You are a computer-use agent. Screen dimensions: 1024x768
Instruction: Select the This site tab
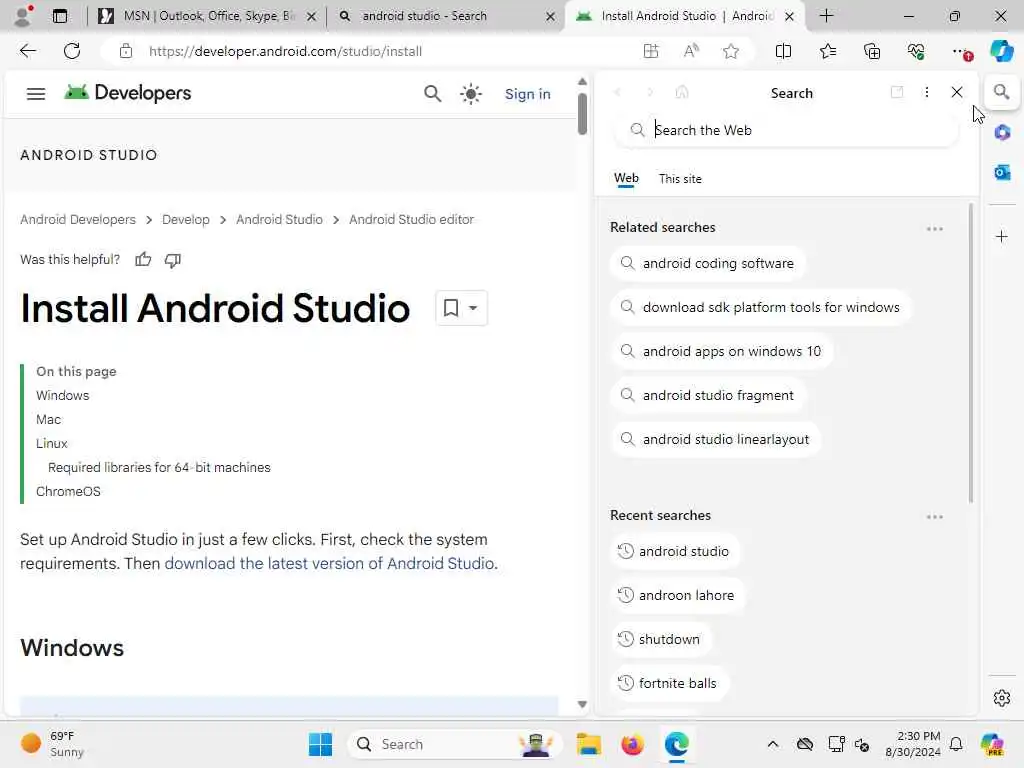680,179
